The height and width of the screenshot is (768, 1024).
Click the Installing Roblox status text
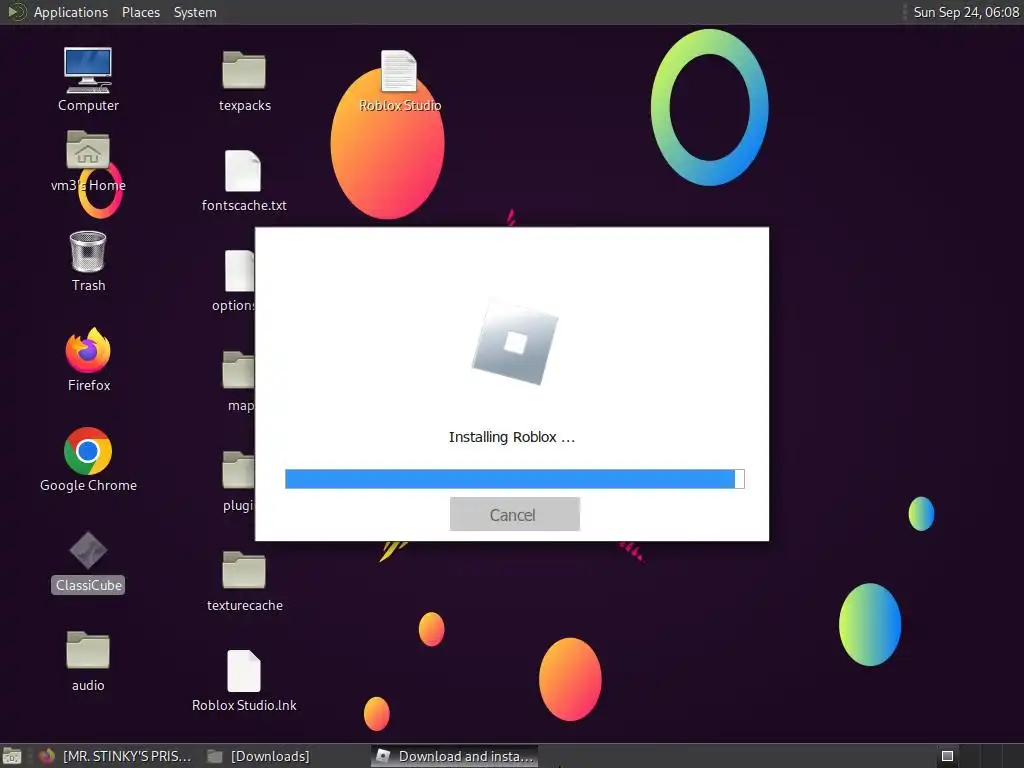click(512, 437)
